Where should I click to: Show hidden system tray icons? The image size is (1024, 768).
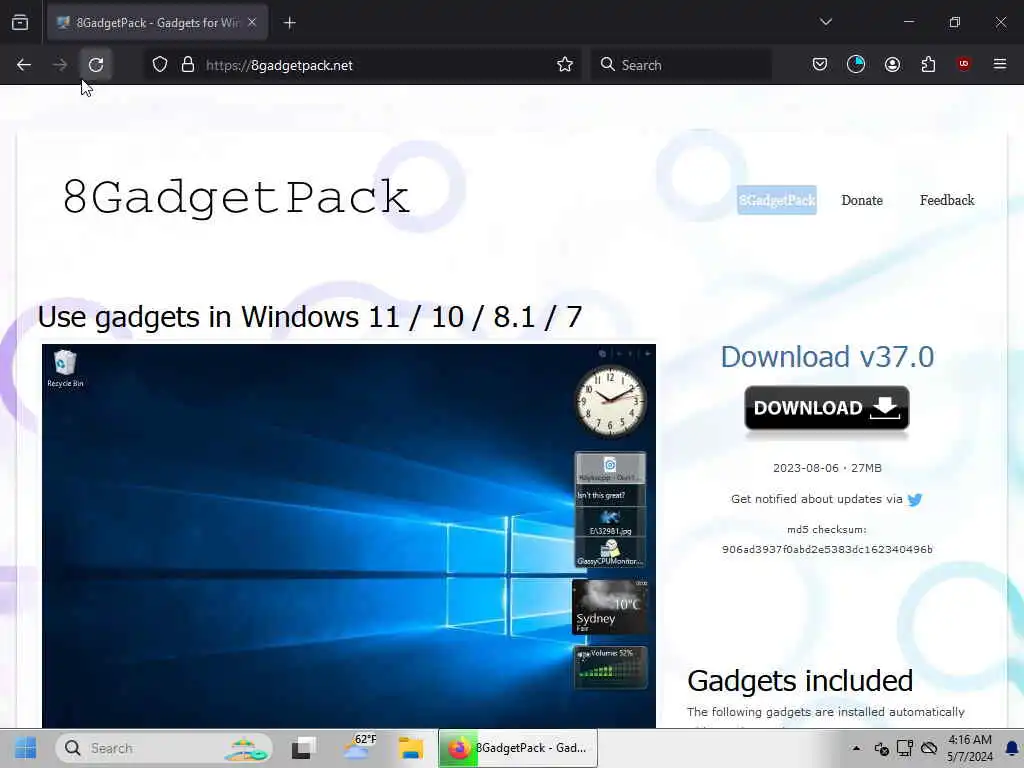[x=856, y=748]
